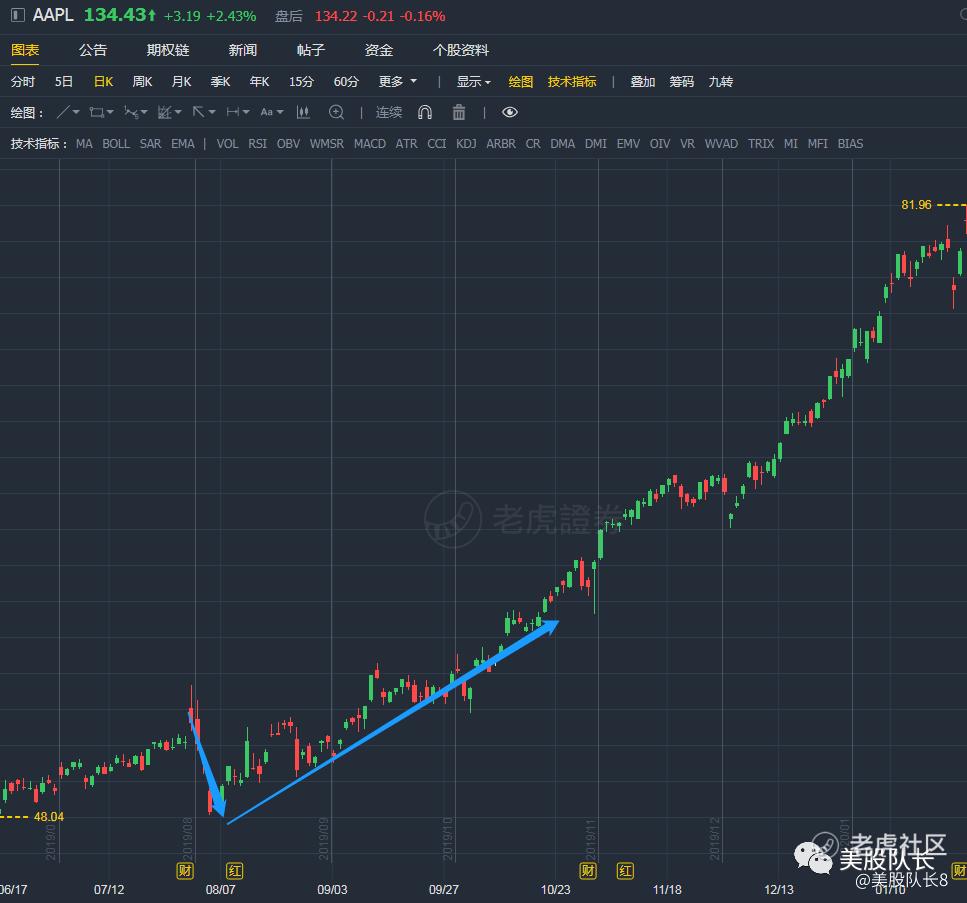Open the 个股资料 stock profile tab
The image size is (967, 903).
click(x=461, y=50)
